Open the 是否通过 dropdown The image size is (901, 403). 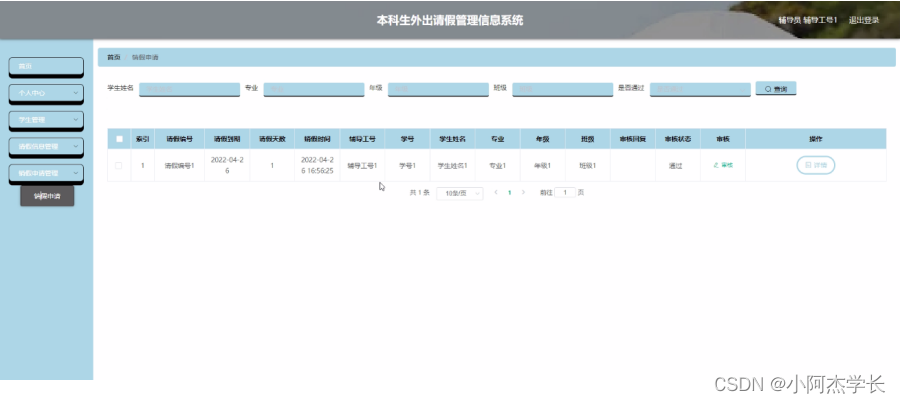(700, 89)
